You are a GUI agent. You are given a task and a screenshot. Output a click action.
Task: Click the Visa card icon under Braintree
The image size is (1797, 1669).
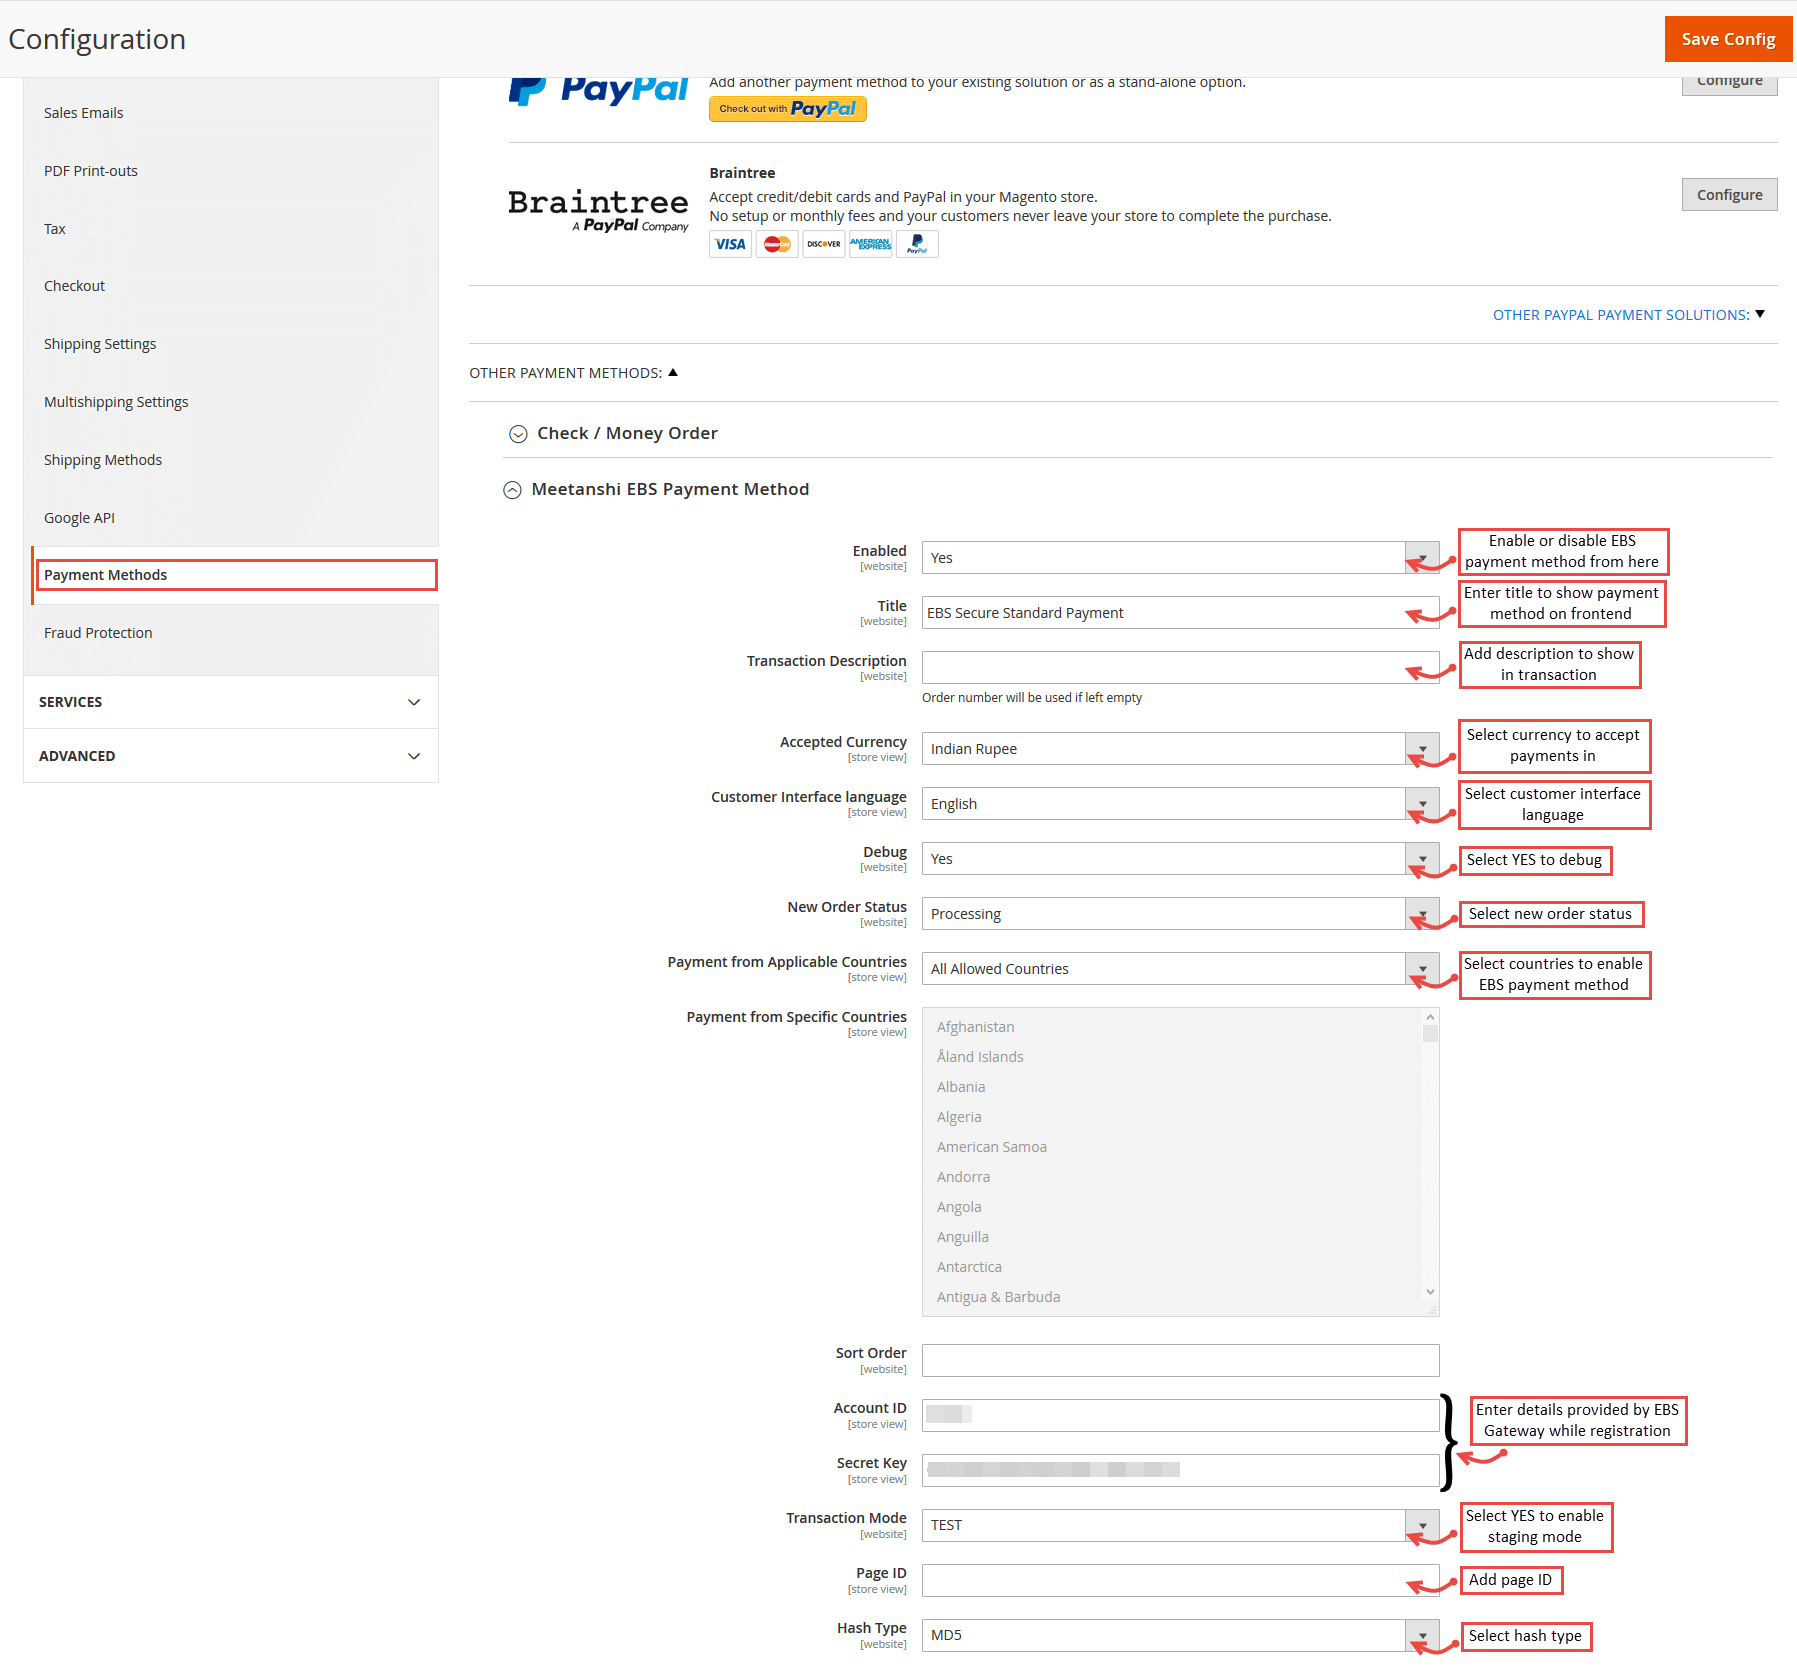[729, 244]
